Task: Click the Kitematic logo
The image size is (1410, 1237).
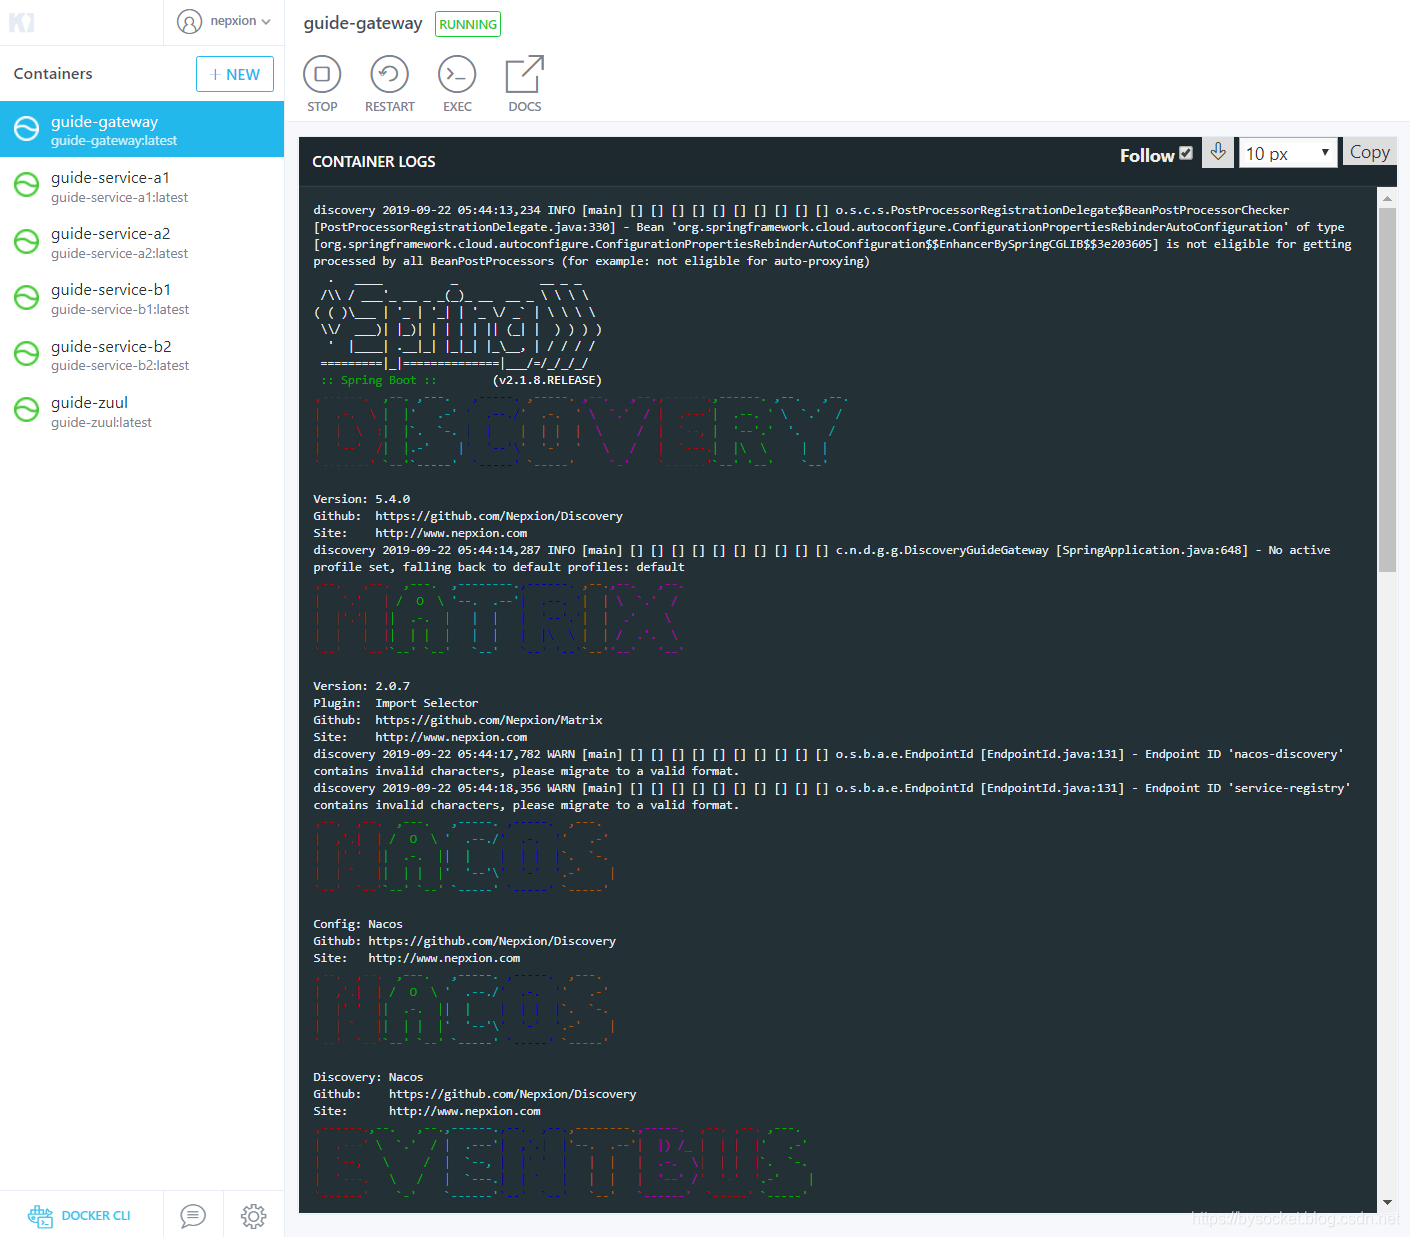Action: 21,22
